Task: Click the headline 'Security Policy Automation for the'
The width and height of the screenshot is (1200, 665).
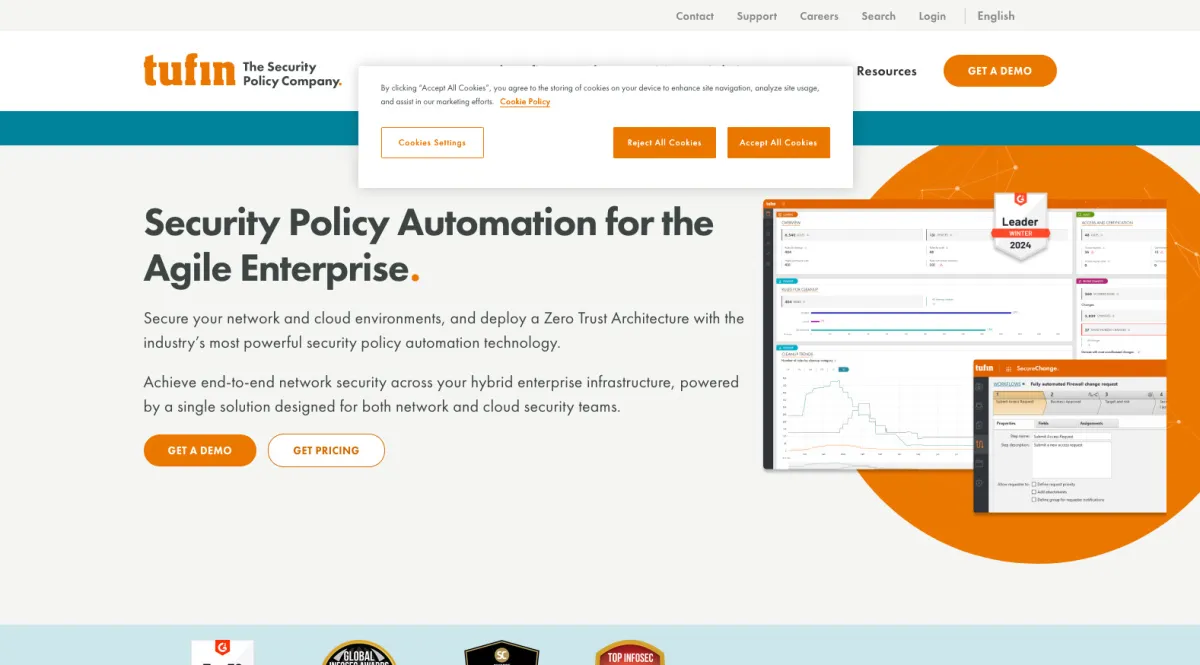Action: (429, 221)
